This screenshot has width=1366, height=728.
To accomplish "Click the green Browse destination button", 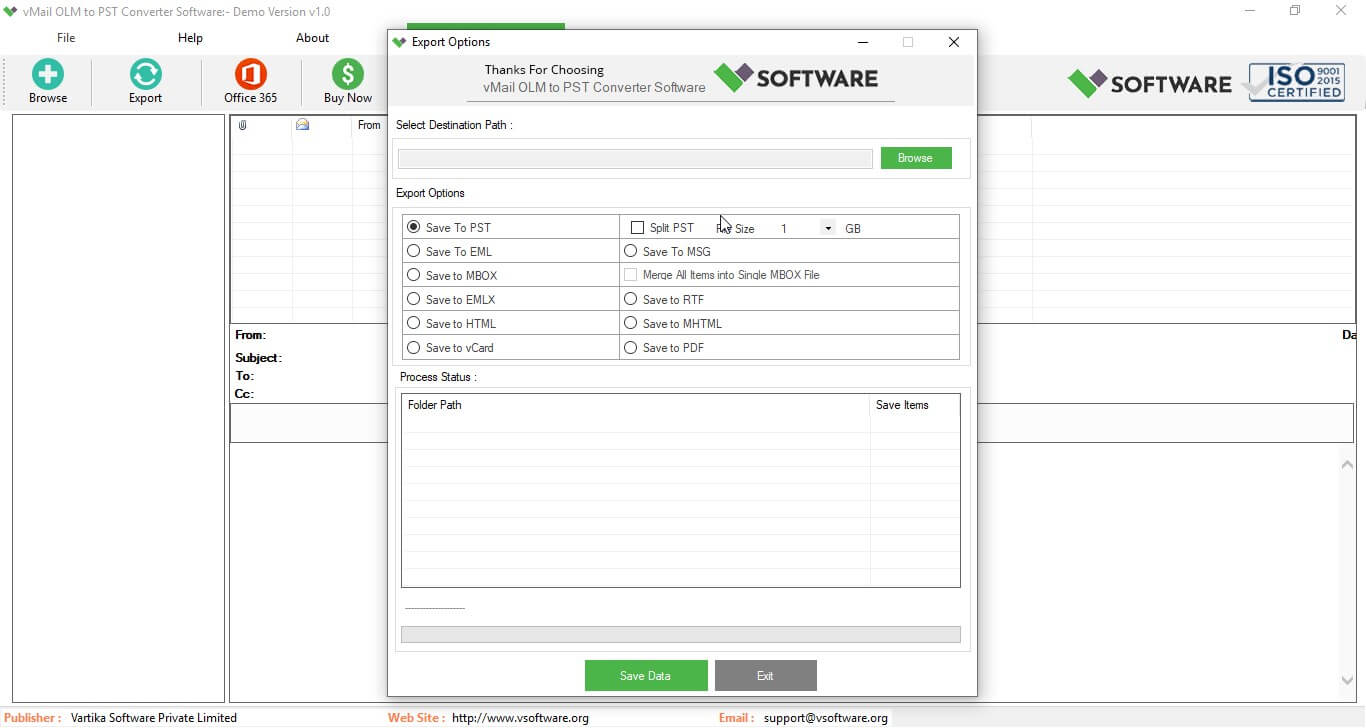I will point(915,158).
